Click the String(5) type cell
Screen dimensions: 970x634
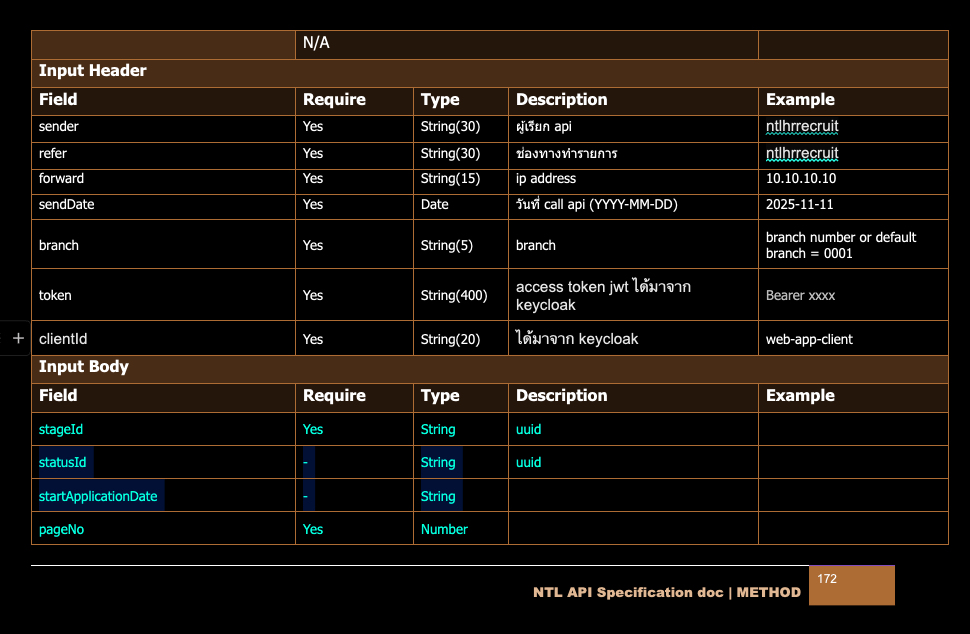click(x=447, y=245)
